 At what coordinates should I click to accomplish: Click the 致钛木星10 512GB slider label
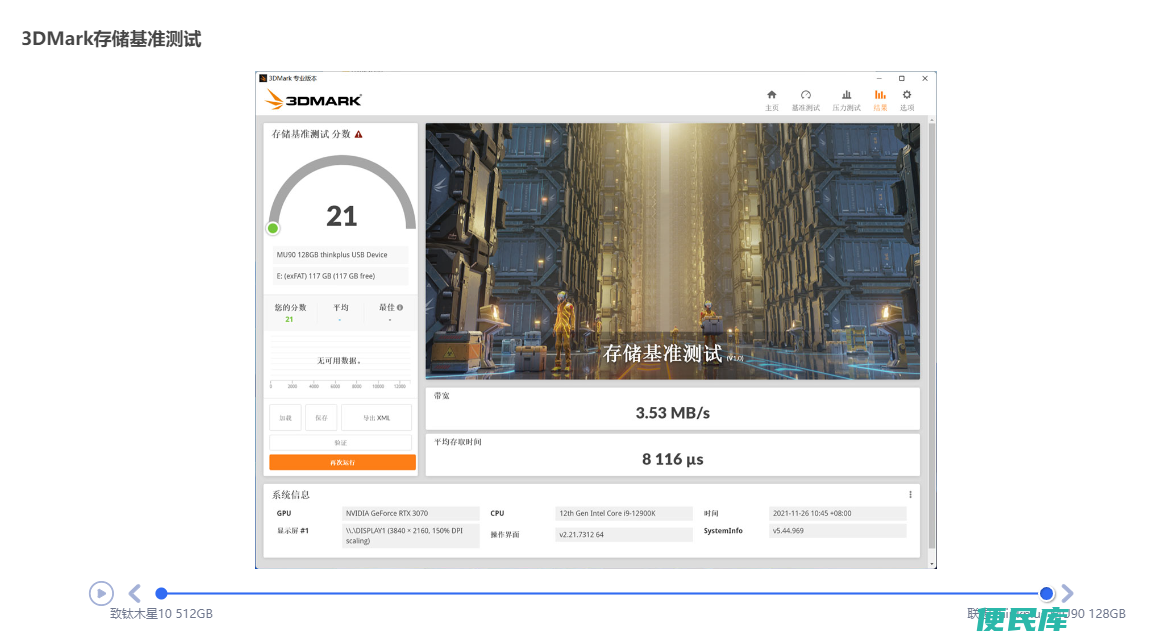point(161,614)
